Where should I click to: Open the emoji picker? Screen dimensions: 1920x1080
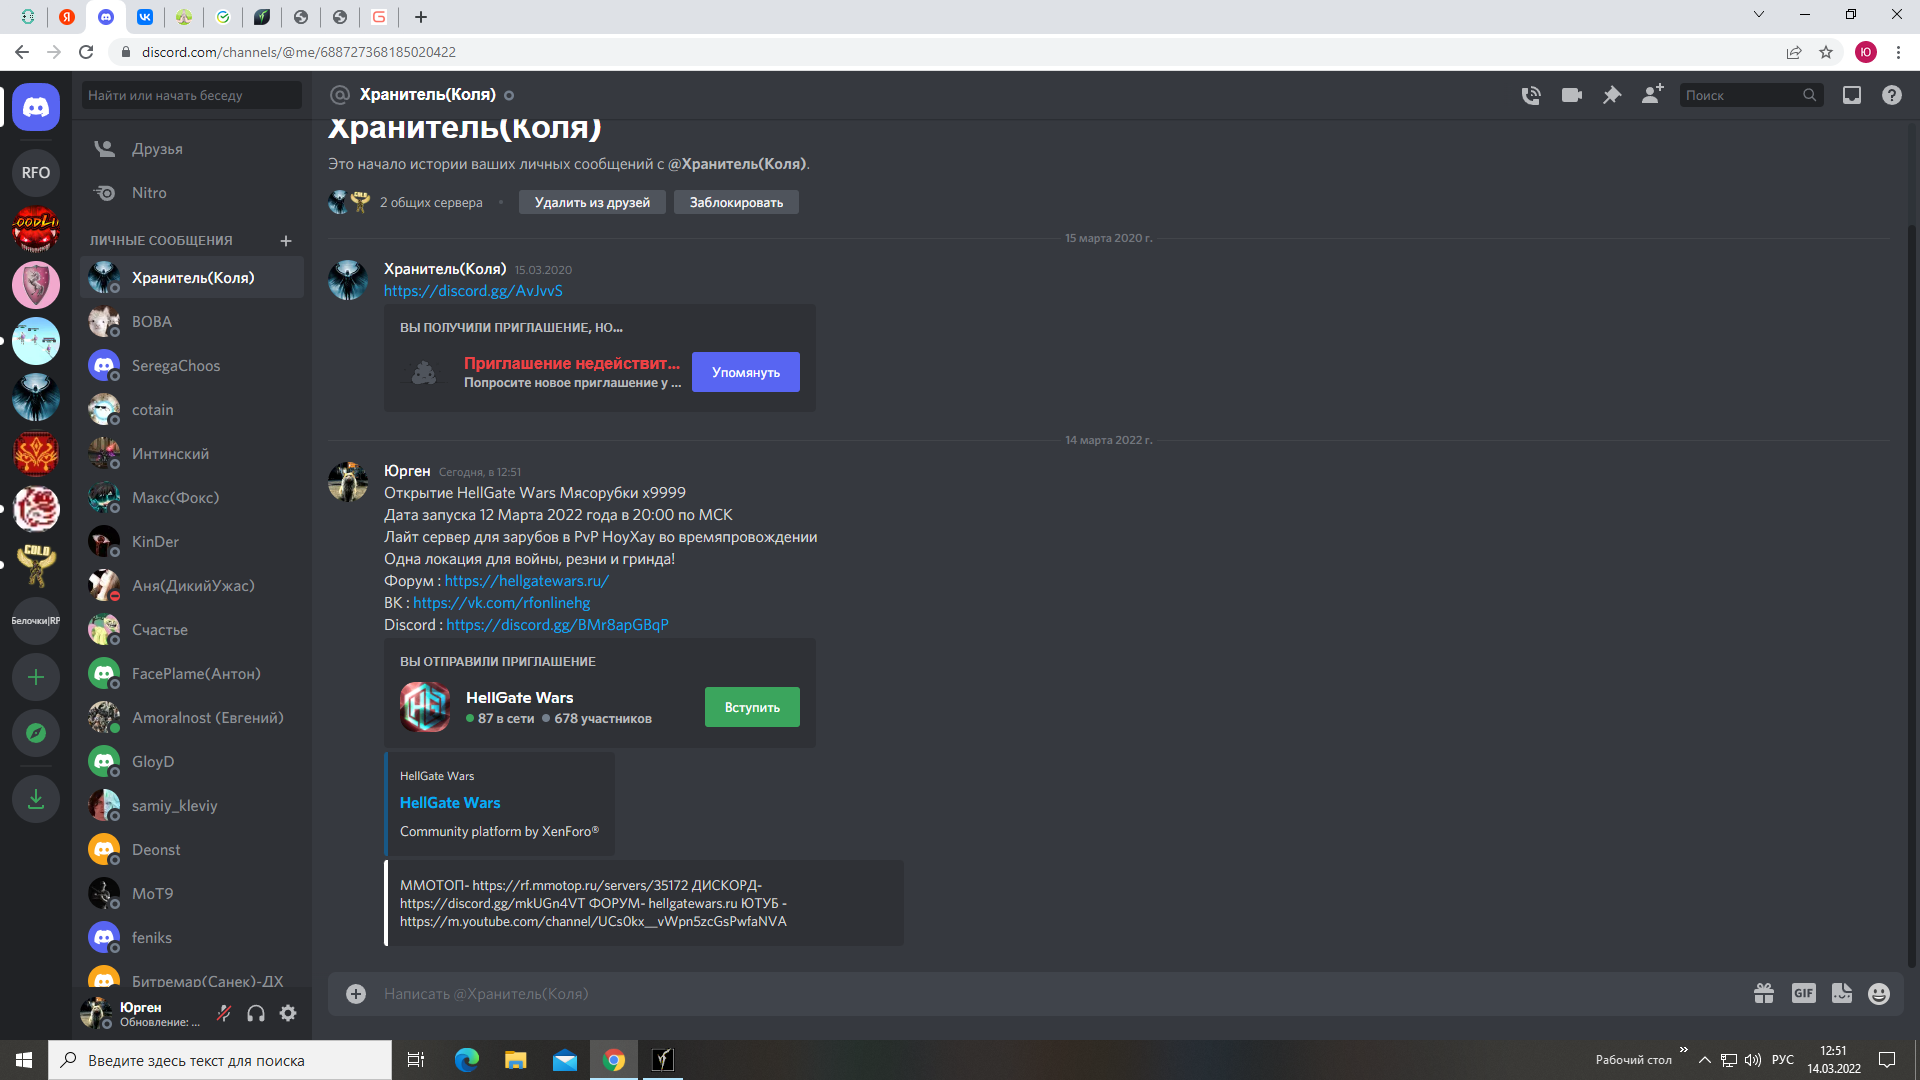tap(1879, 994)
